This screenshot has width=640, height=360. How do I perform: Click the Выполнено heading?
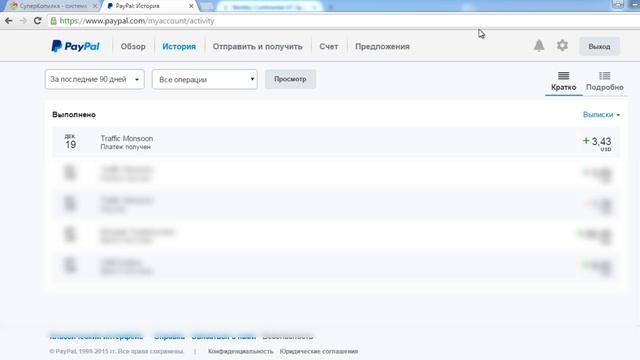pos(74,115)
